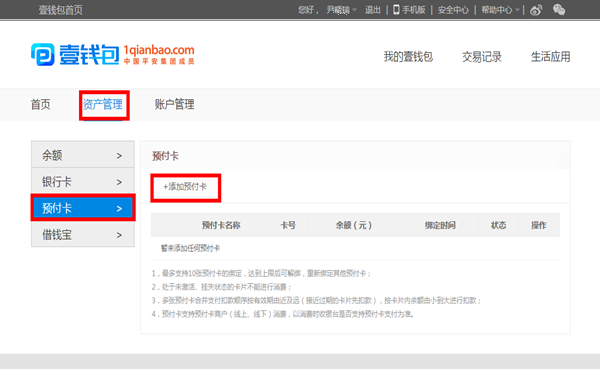The image size is (600, 369).
Task: Select 银行卡 in the sidebar
Action: tap(83, 181)
